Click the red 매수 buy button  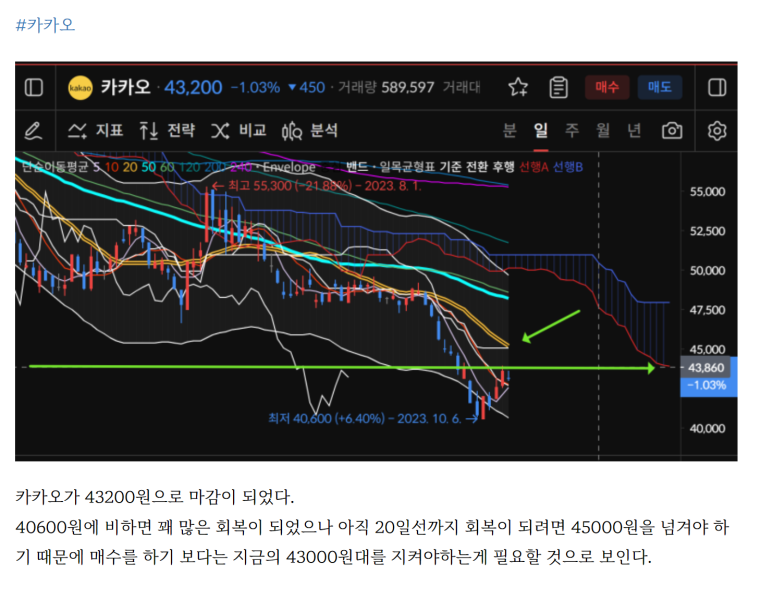(x=607, y=87)
